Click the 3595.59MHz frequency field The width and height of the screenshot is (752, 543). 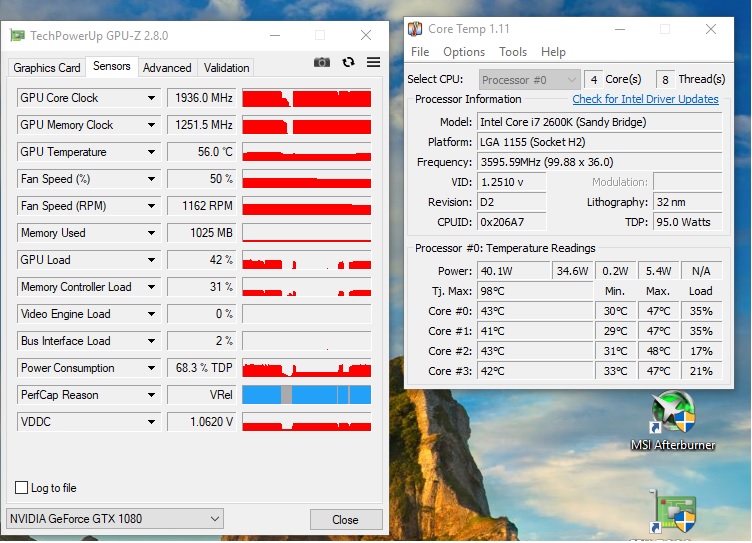tap(599, 162)
